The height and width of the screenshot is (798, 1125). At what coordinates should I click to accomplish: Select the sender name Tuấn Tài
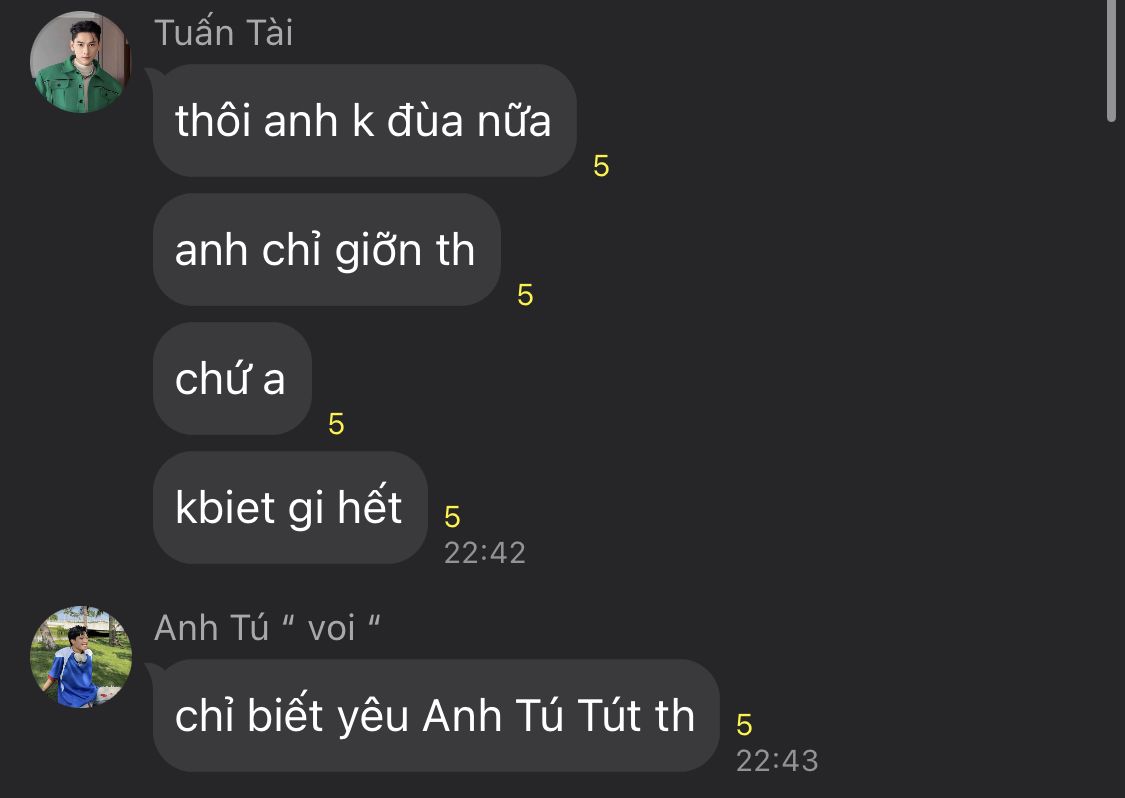(x=223, y=33)
